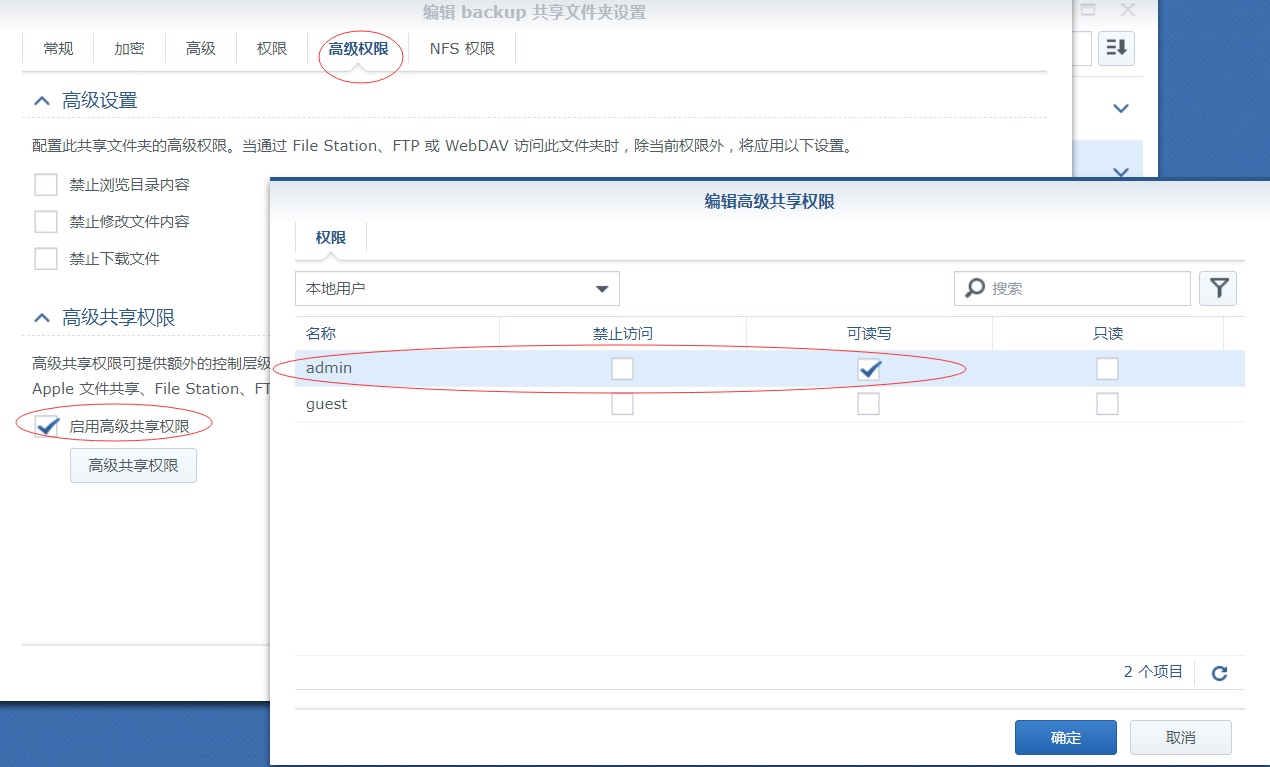Click the 只读 column header
The height and width of the screenshot is (767, 1270).
click(1108, 334)
